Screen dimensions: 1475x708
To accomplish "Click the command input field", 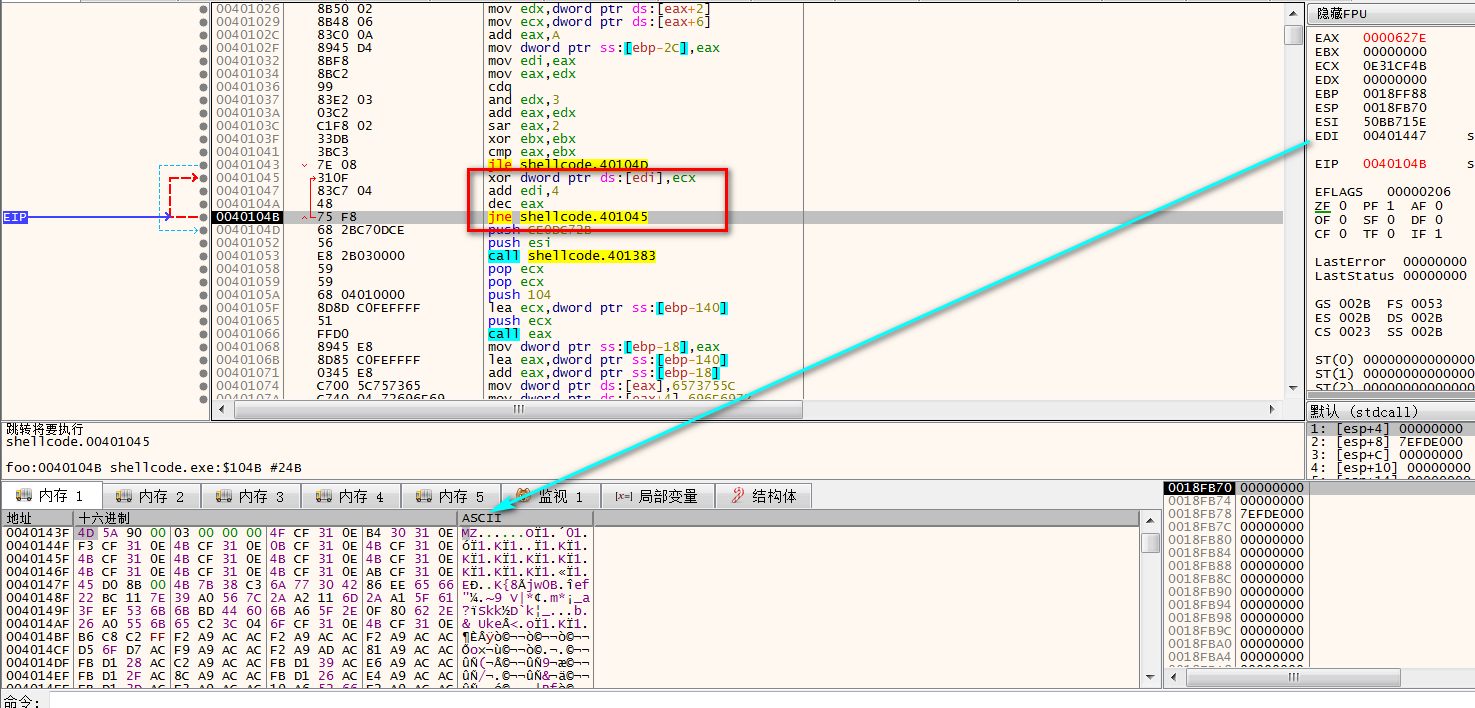I will pos(760,701).
